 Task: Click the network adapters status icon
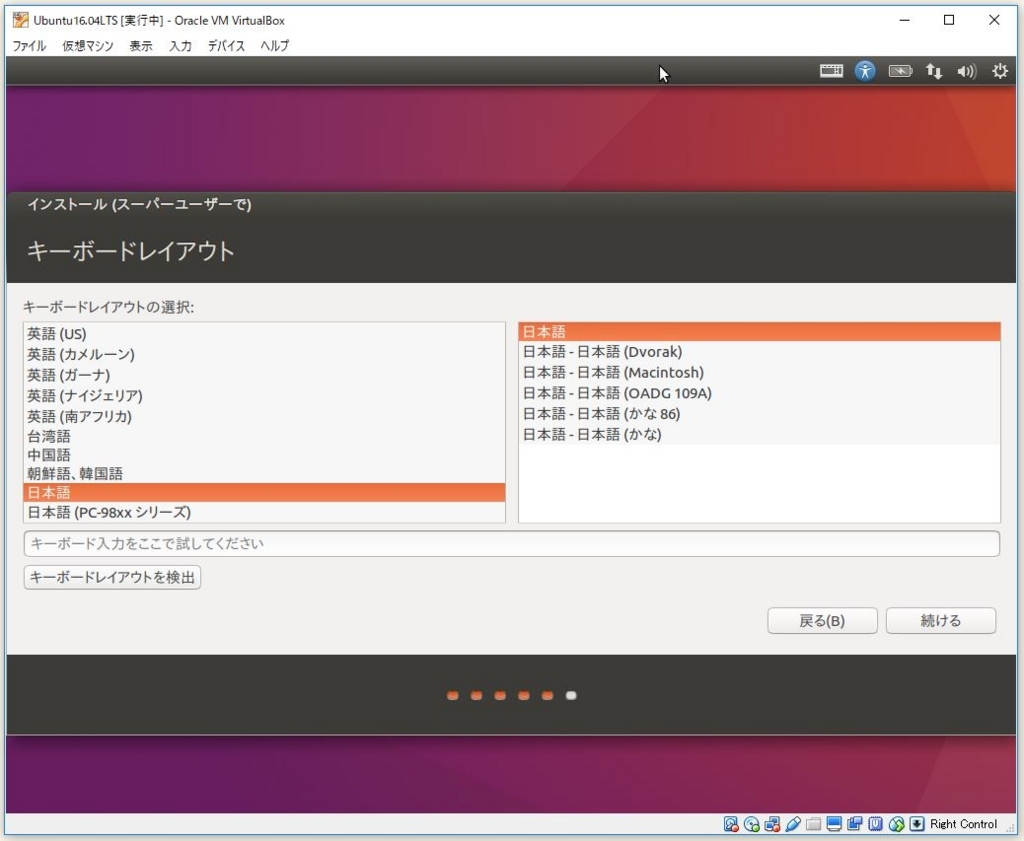tap(772, 824)
